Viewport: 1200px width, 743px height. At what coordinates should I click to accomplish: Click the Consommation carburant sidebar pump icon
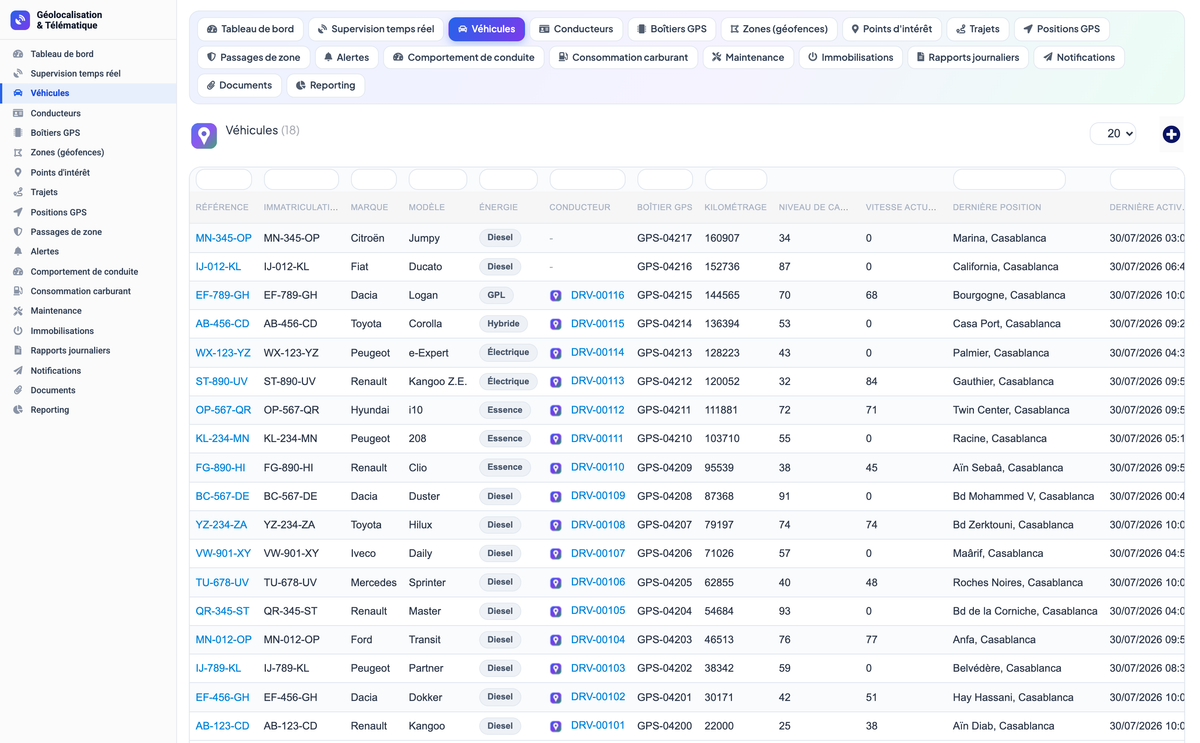point(18,291)
